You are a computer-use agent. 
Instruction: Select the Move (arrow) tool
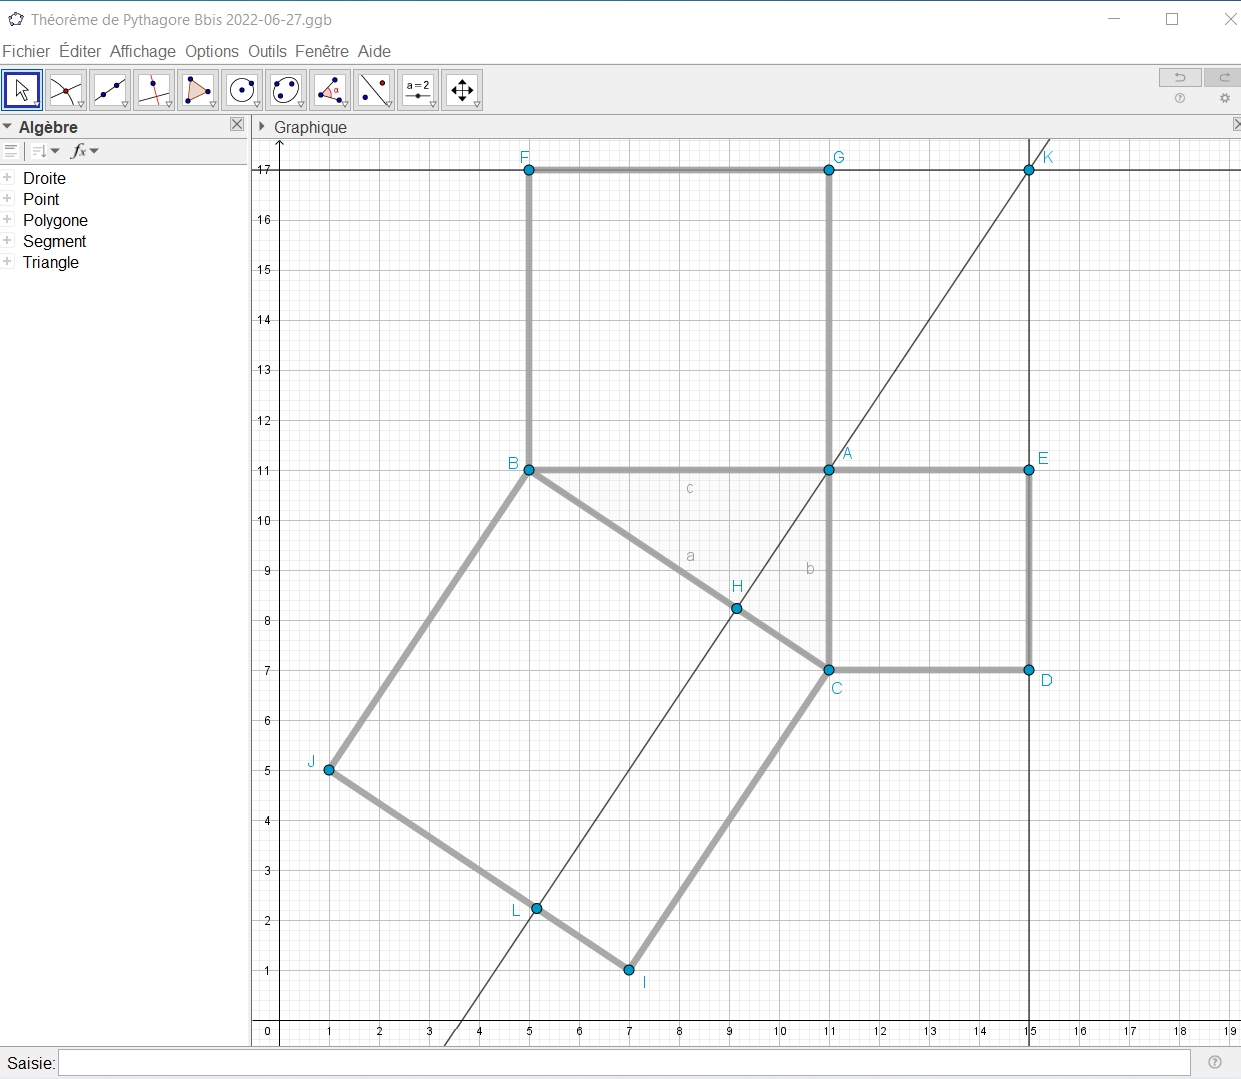tap(22, 90)
